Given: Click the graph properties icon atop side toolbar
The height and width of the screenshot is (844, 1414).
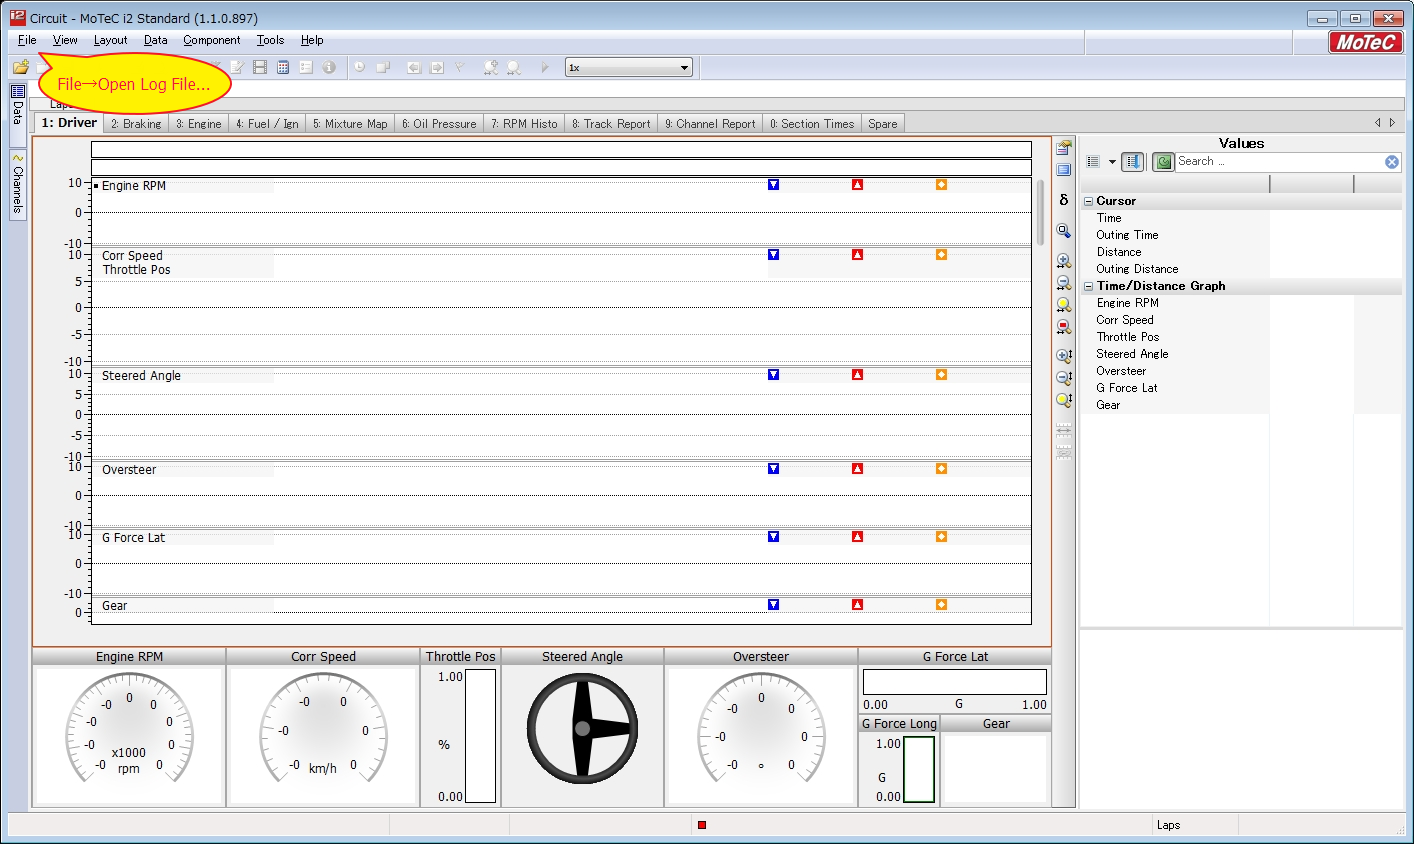Looking at the screenshot, I should (x=1064, y=148).
